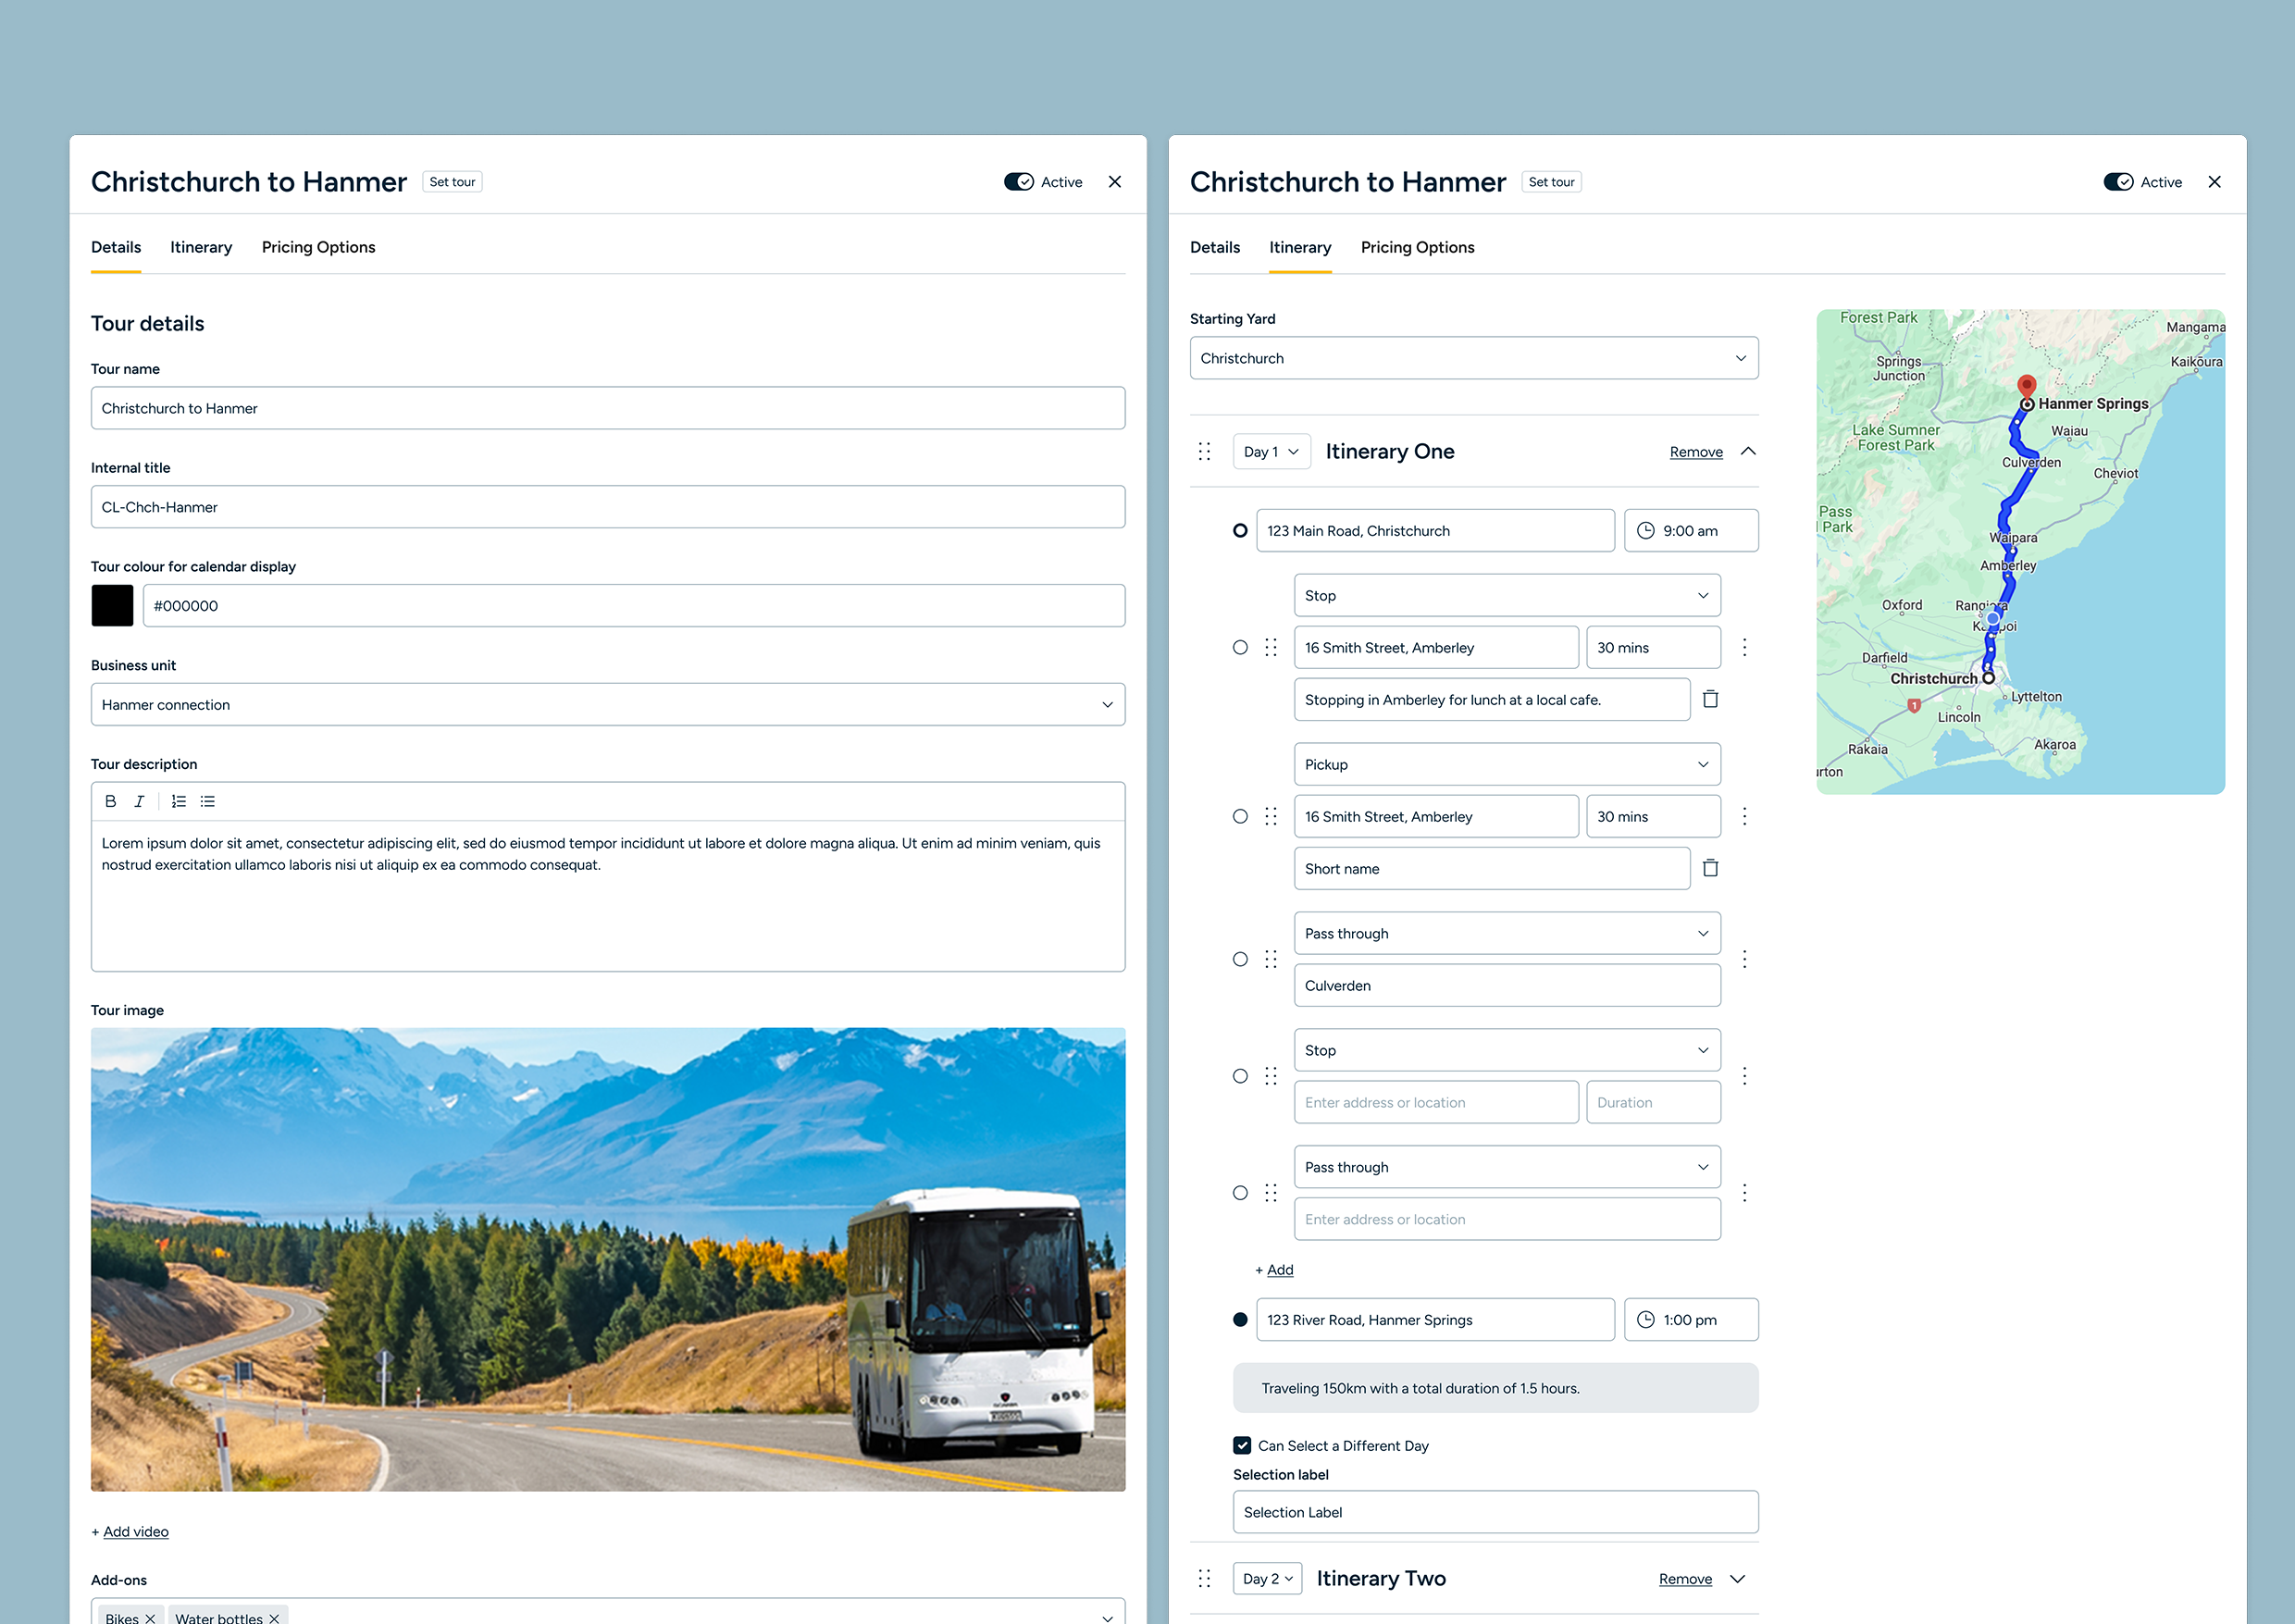Click the #000000 colour code field
The image size is (2295, 1624).
click(x=634, y=605)
